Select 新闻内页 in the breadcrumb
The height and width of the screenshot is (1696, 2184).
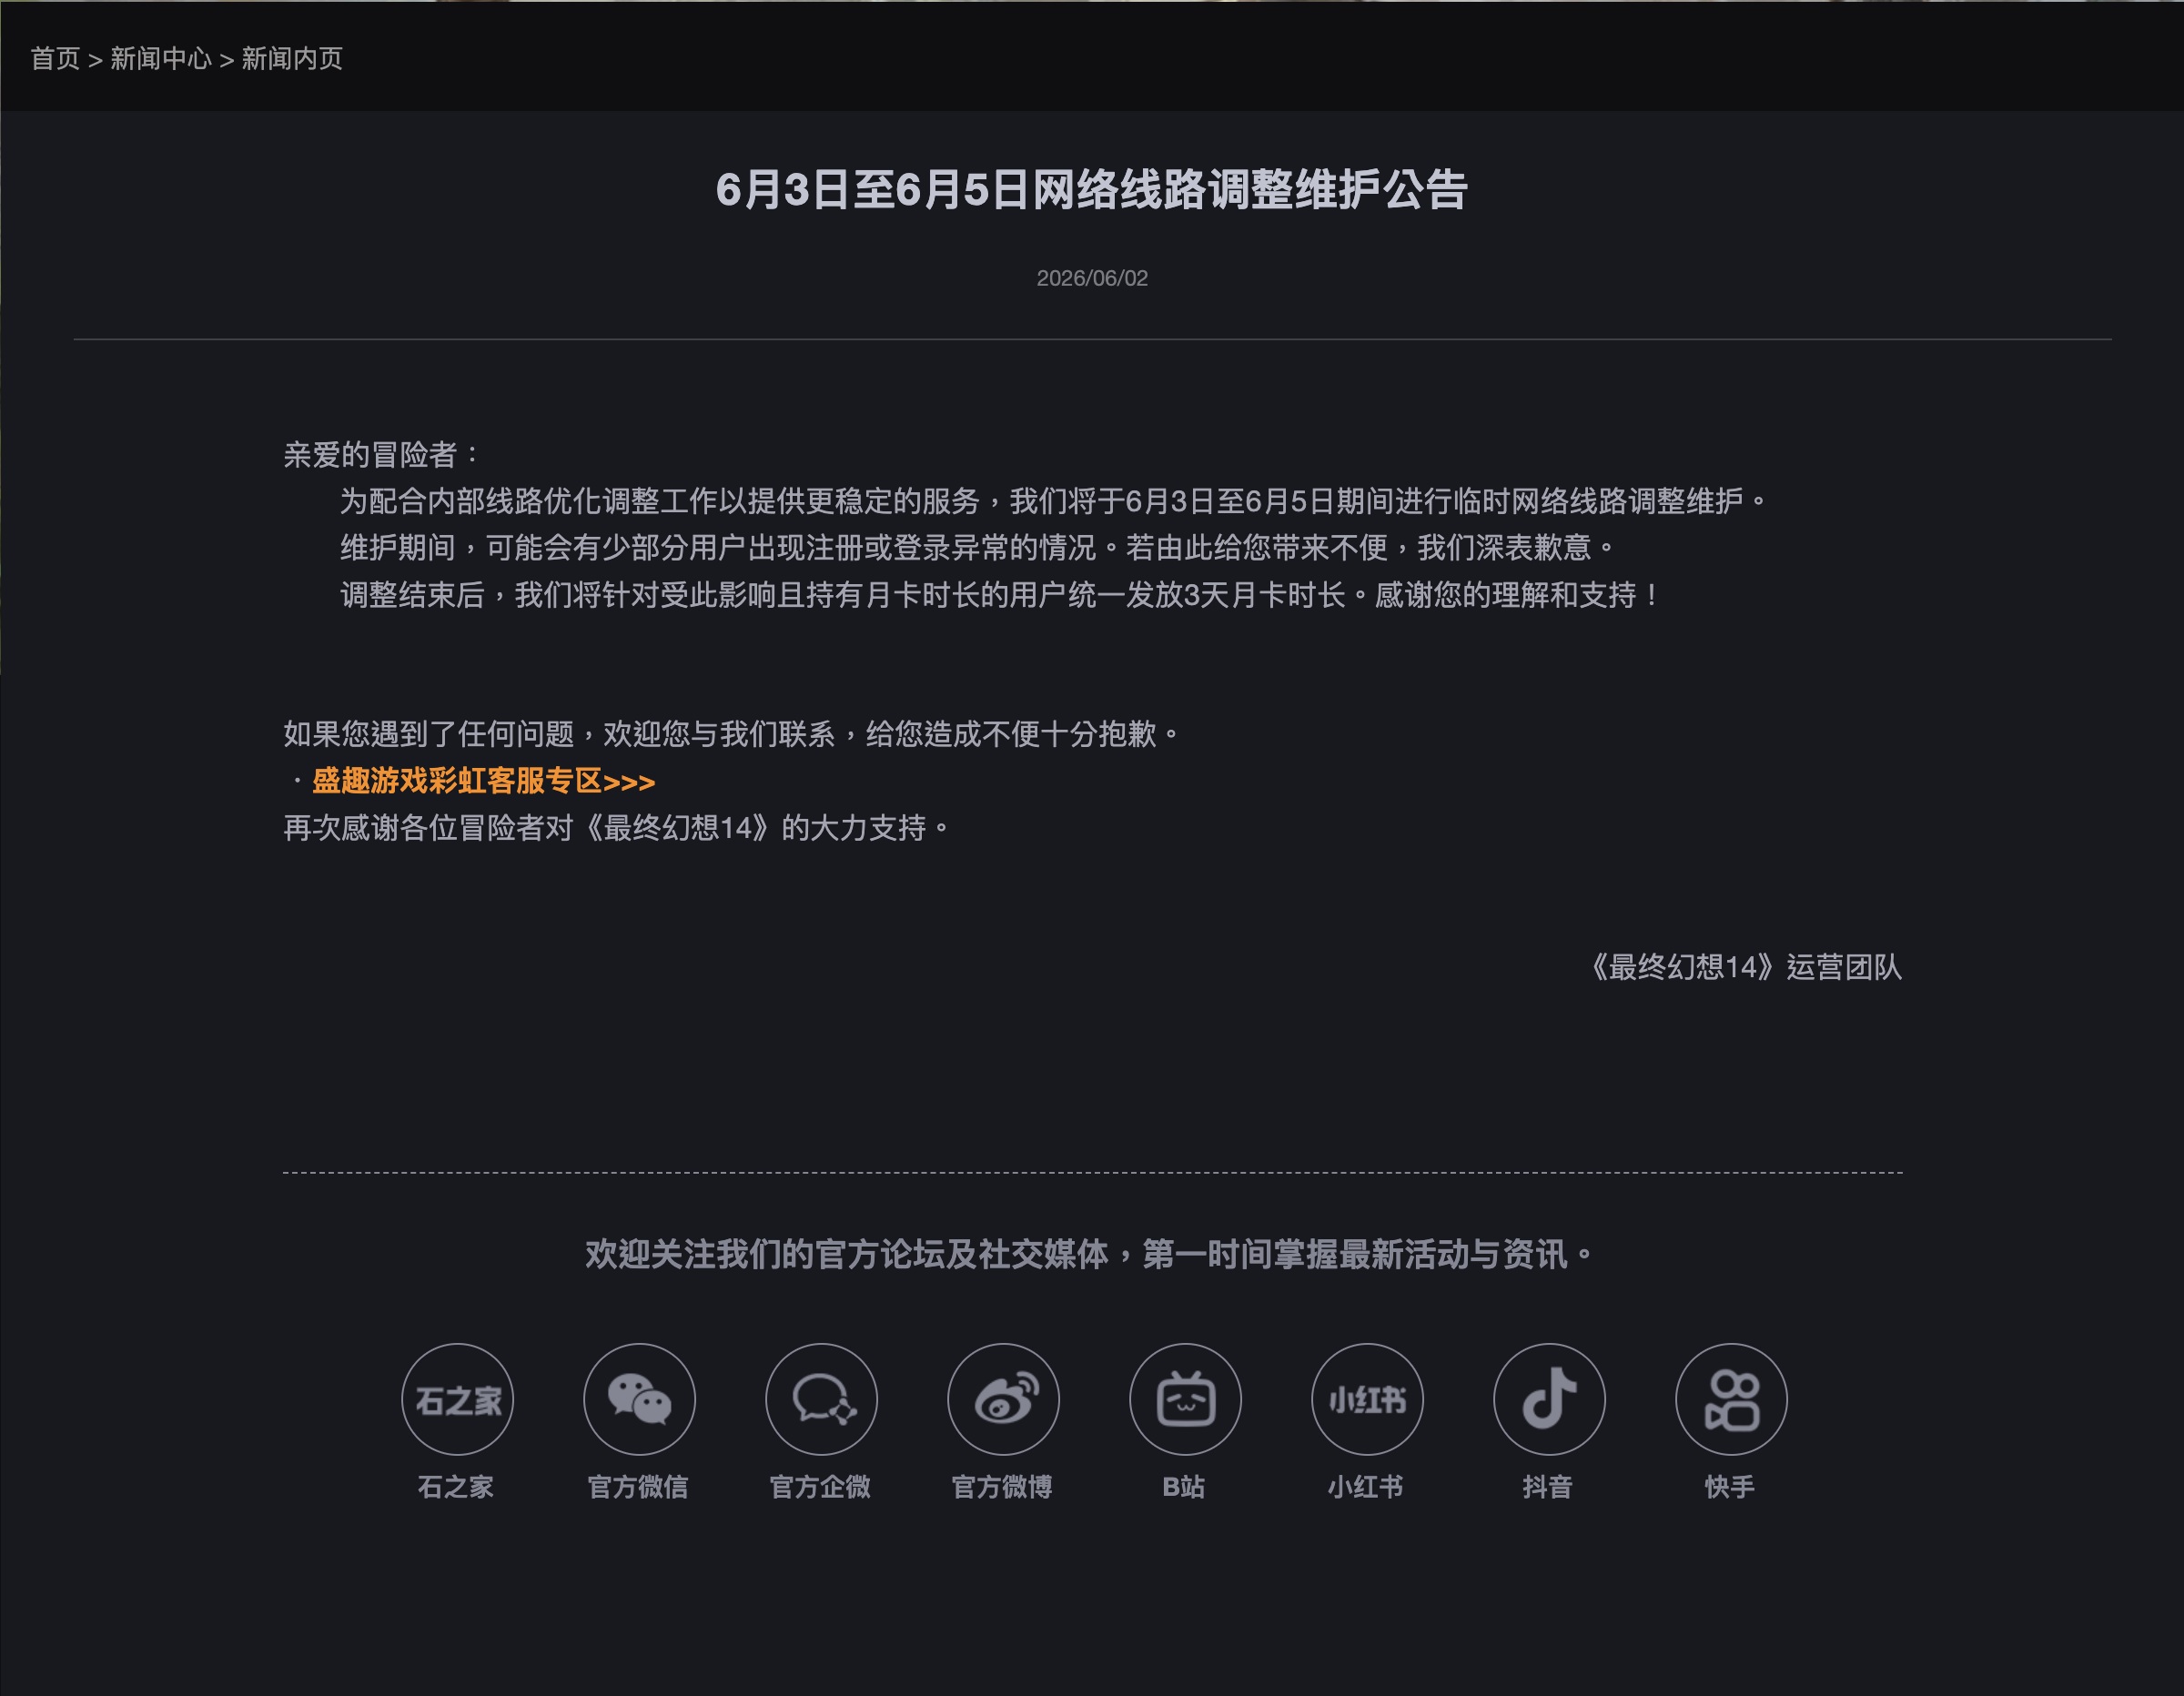click(292, 59)
